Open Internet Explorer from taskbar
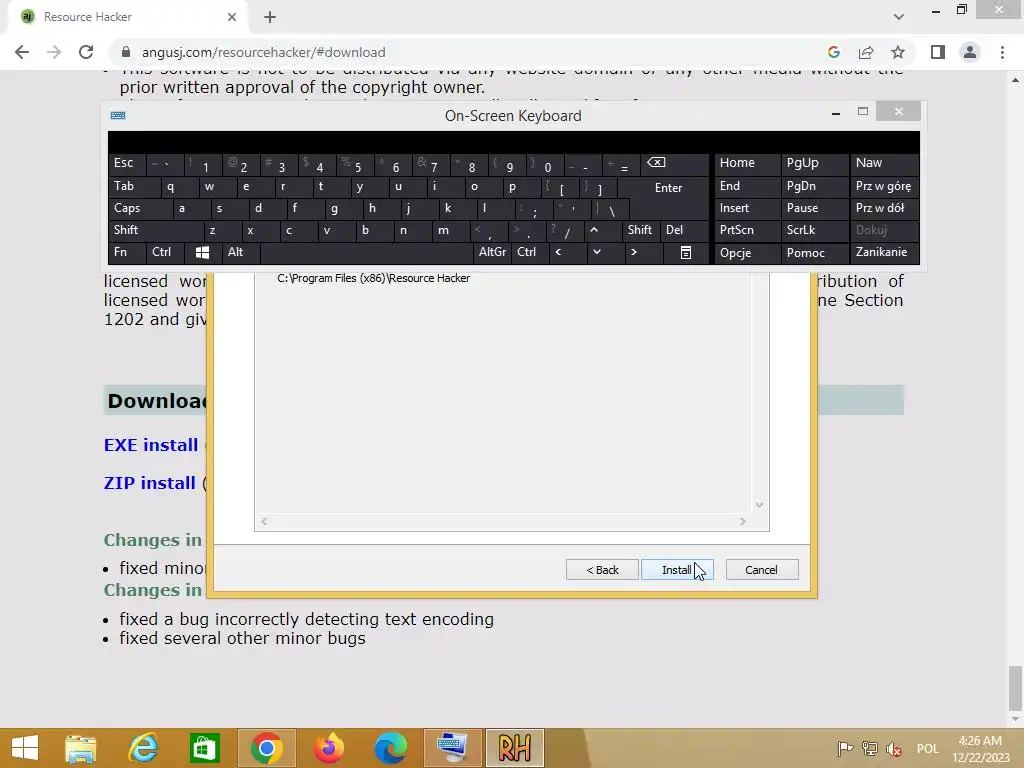This screenshot has height=768, width=1024. (x=143, y=748)
